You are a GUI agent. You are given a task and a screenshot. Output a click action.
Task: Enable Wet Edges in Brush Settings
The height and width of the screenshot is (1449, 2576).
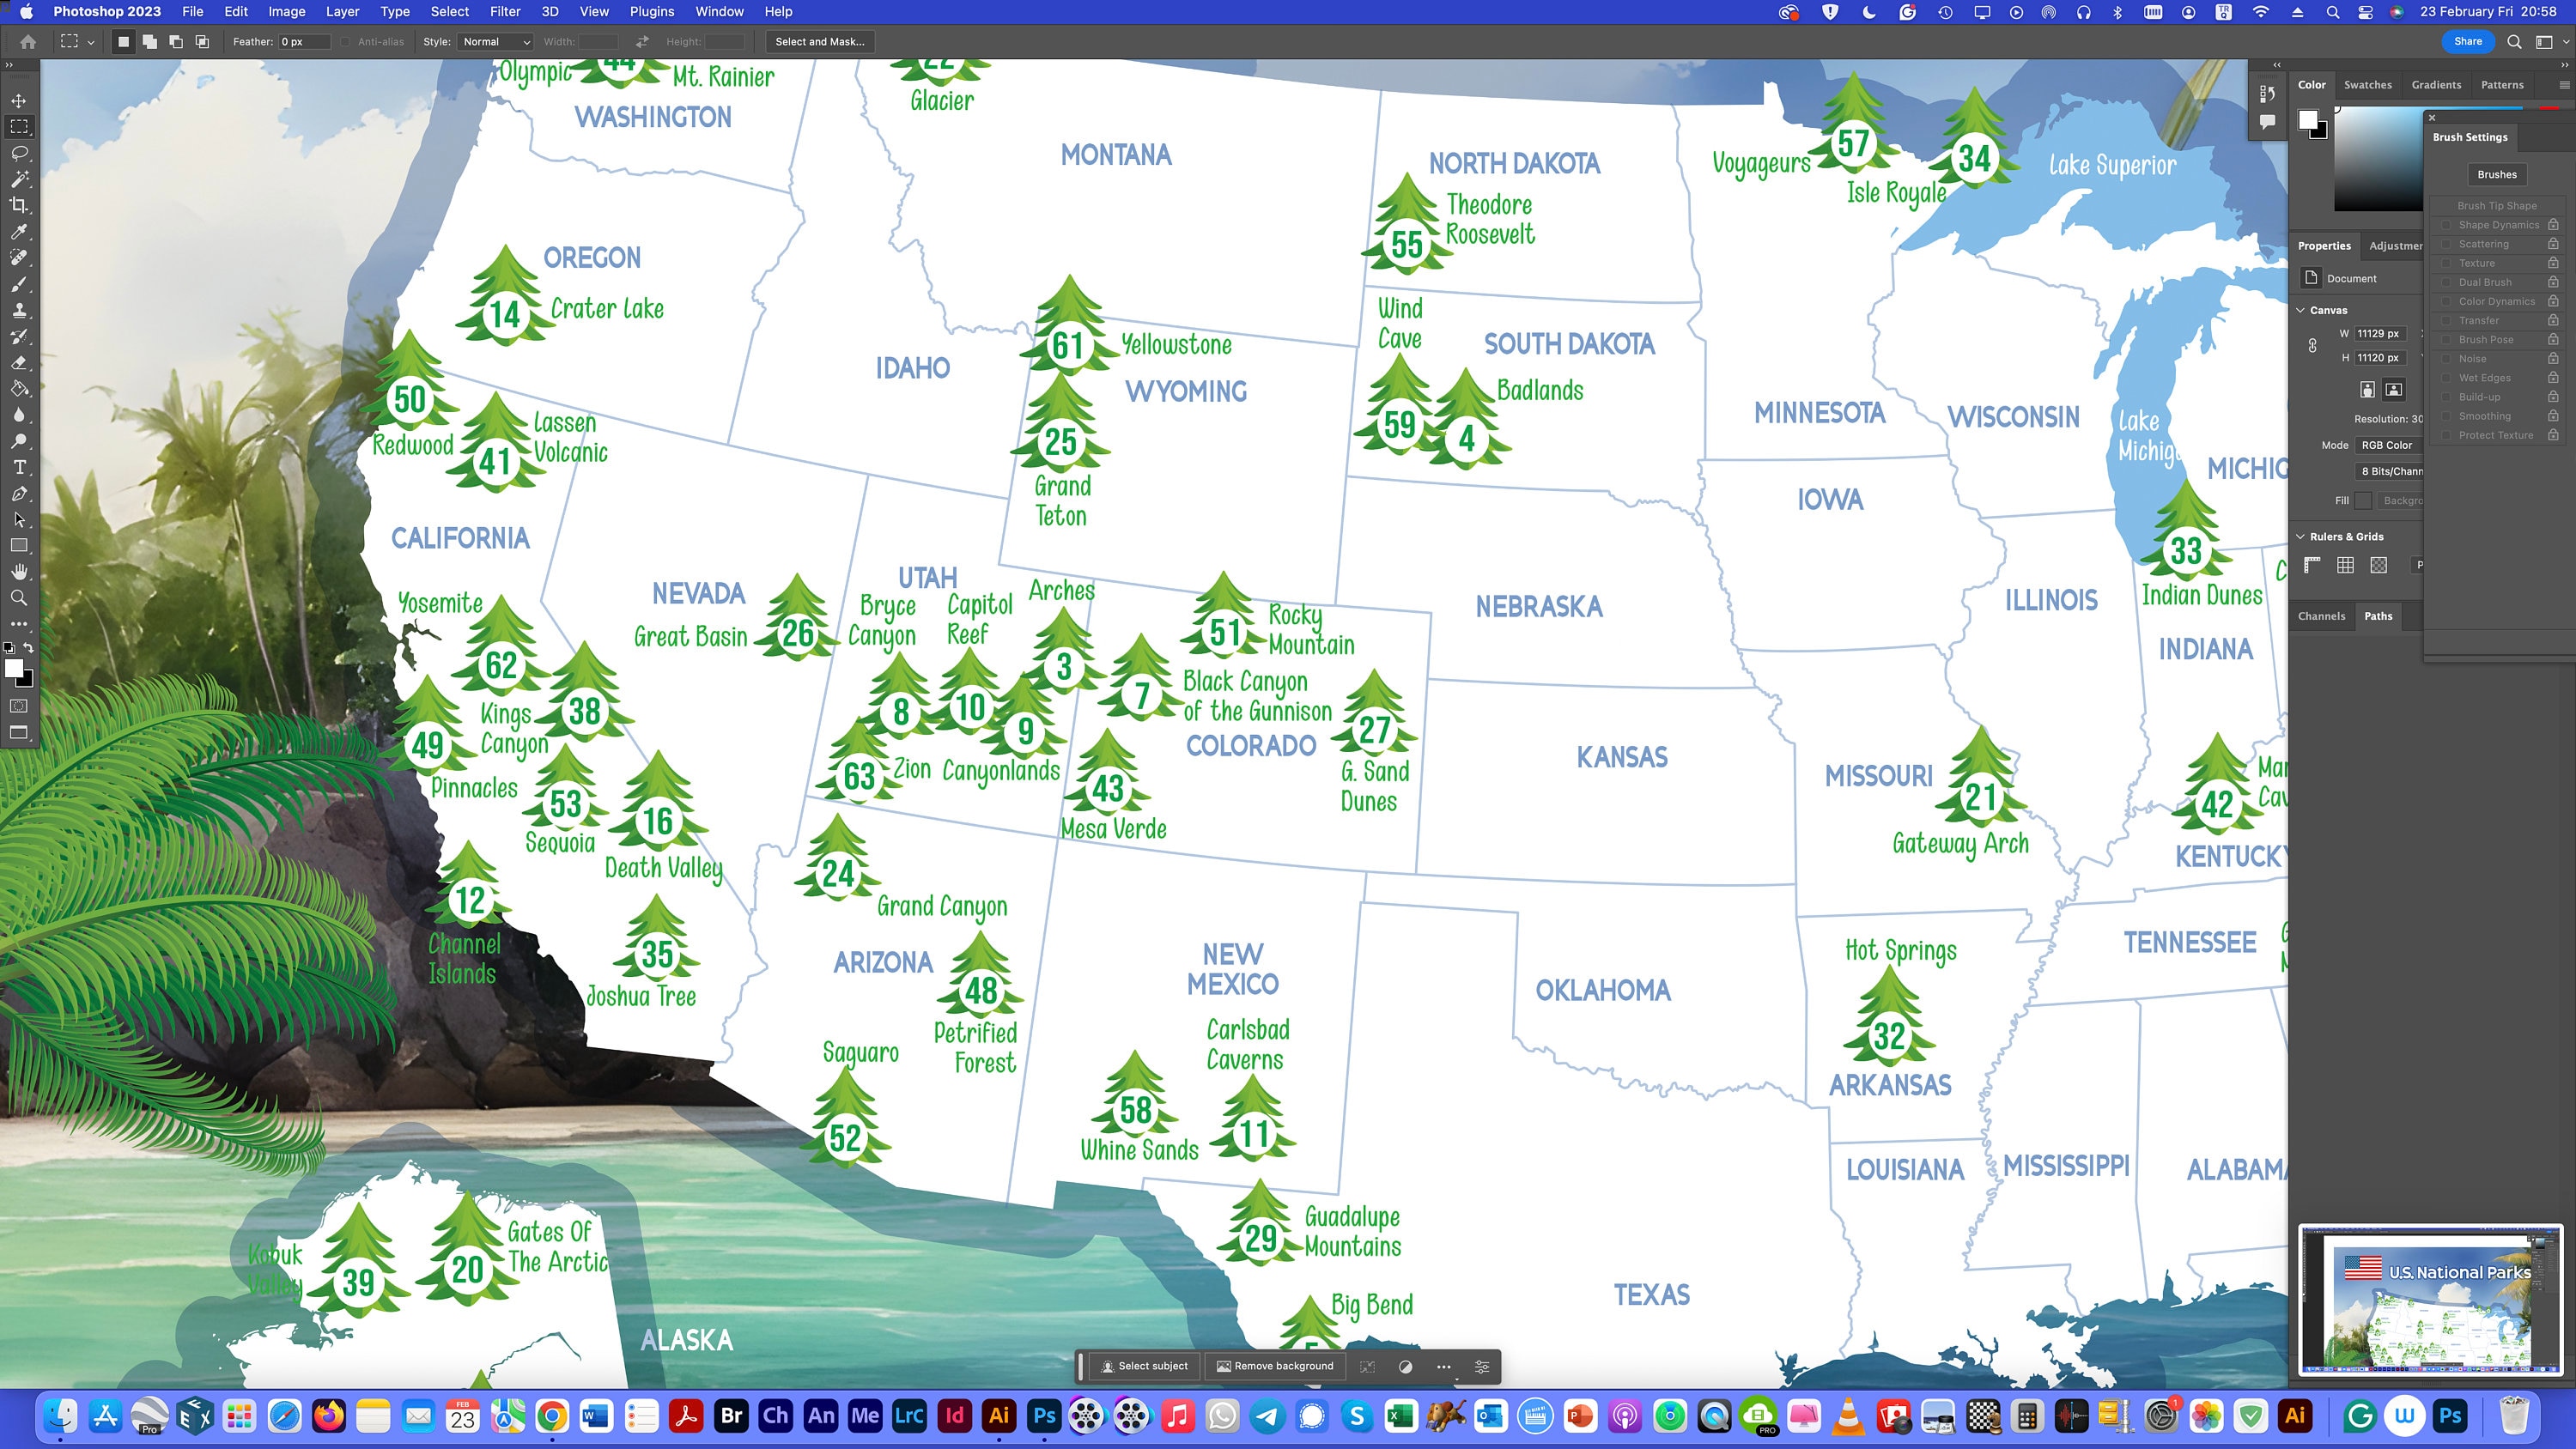coord(2447,377)
